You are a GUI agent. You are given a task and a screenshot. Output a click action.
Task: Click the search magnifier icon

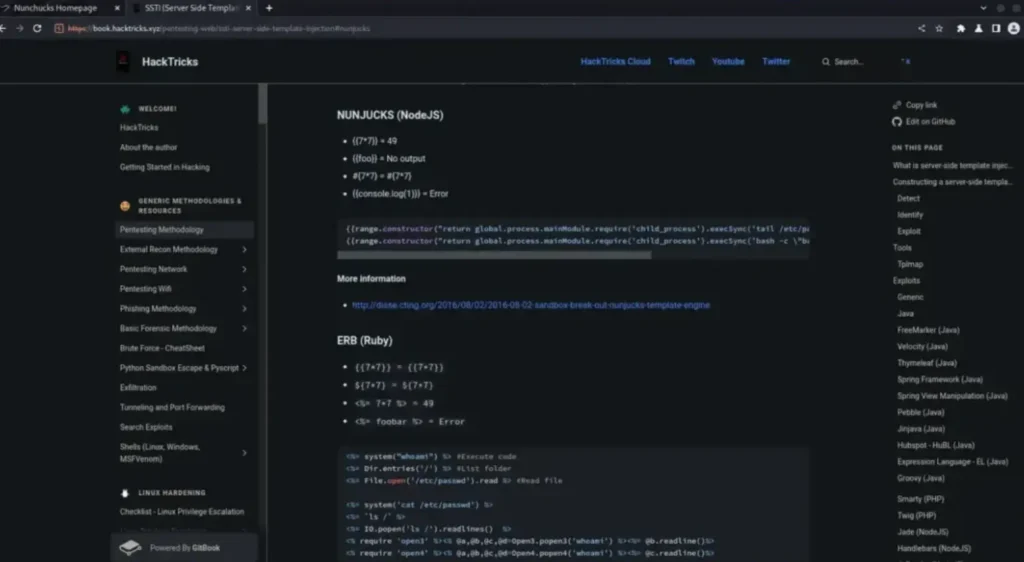pos(825,62)
